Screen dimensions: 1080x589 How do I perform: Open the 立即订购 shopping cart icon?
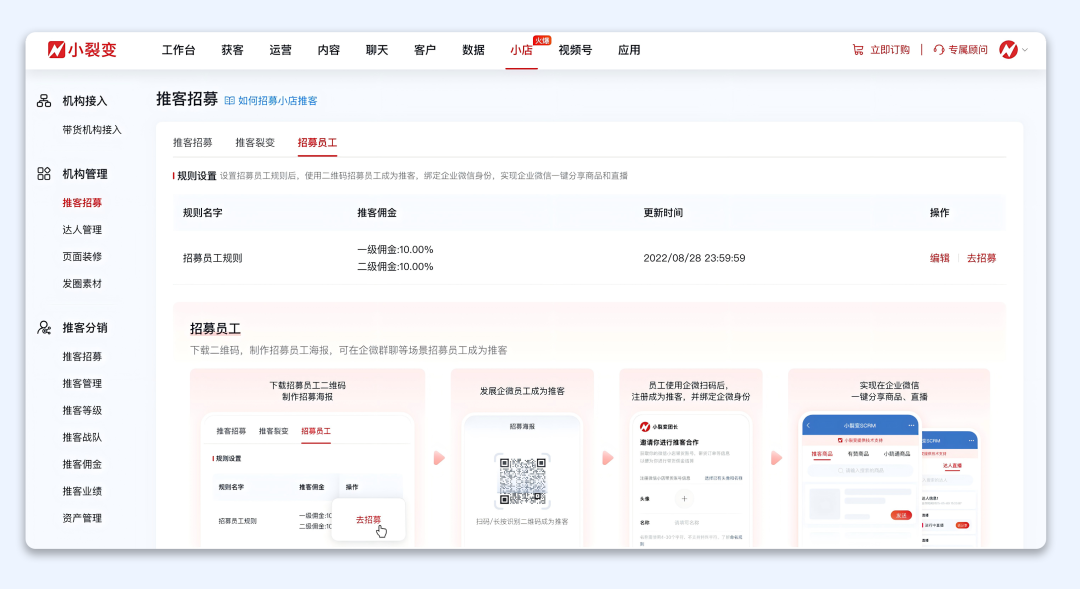point(857,48)
